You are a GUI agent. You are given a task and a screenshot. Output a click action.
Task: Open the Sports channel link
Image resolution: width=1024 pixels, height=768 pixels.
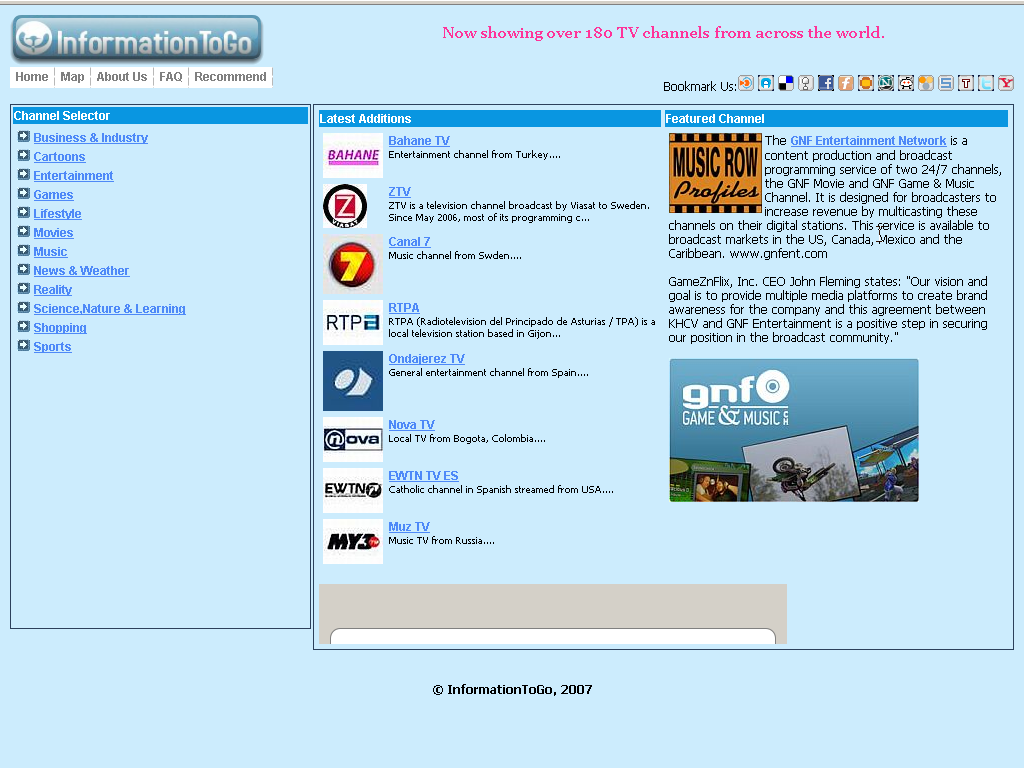[52, 346]
